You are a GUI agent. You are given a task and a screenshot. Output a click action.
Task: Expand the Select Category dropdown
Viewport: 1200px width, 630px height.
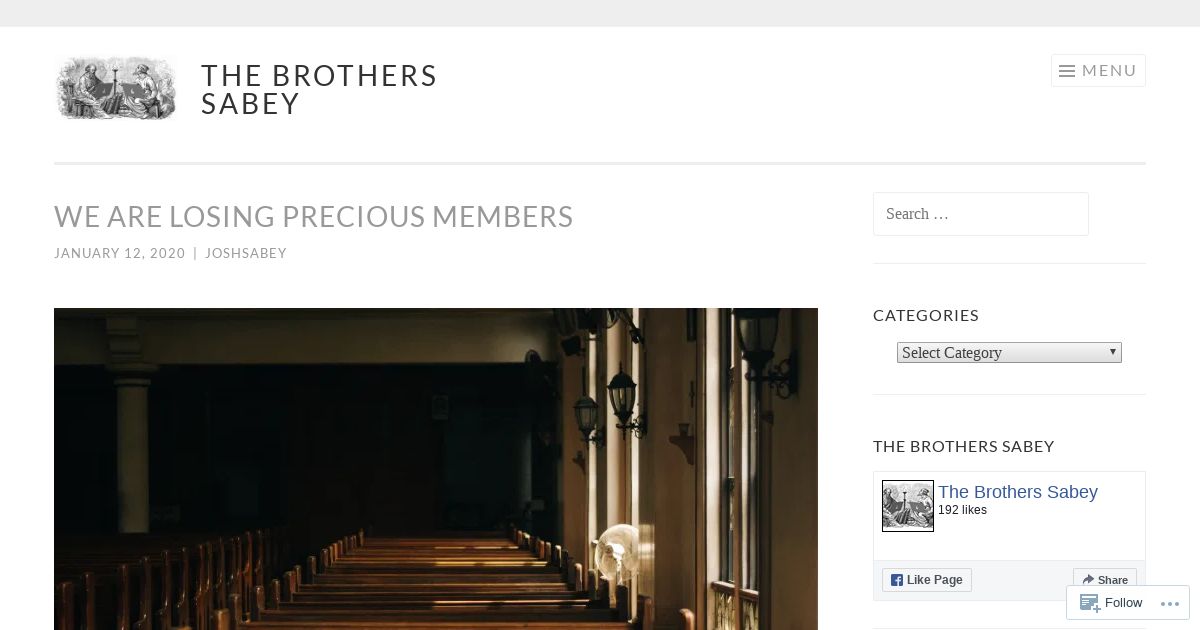pos(1009,353)
